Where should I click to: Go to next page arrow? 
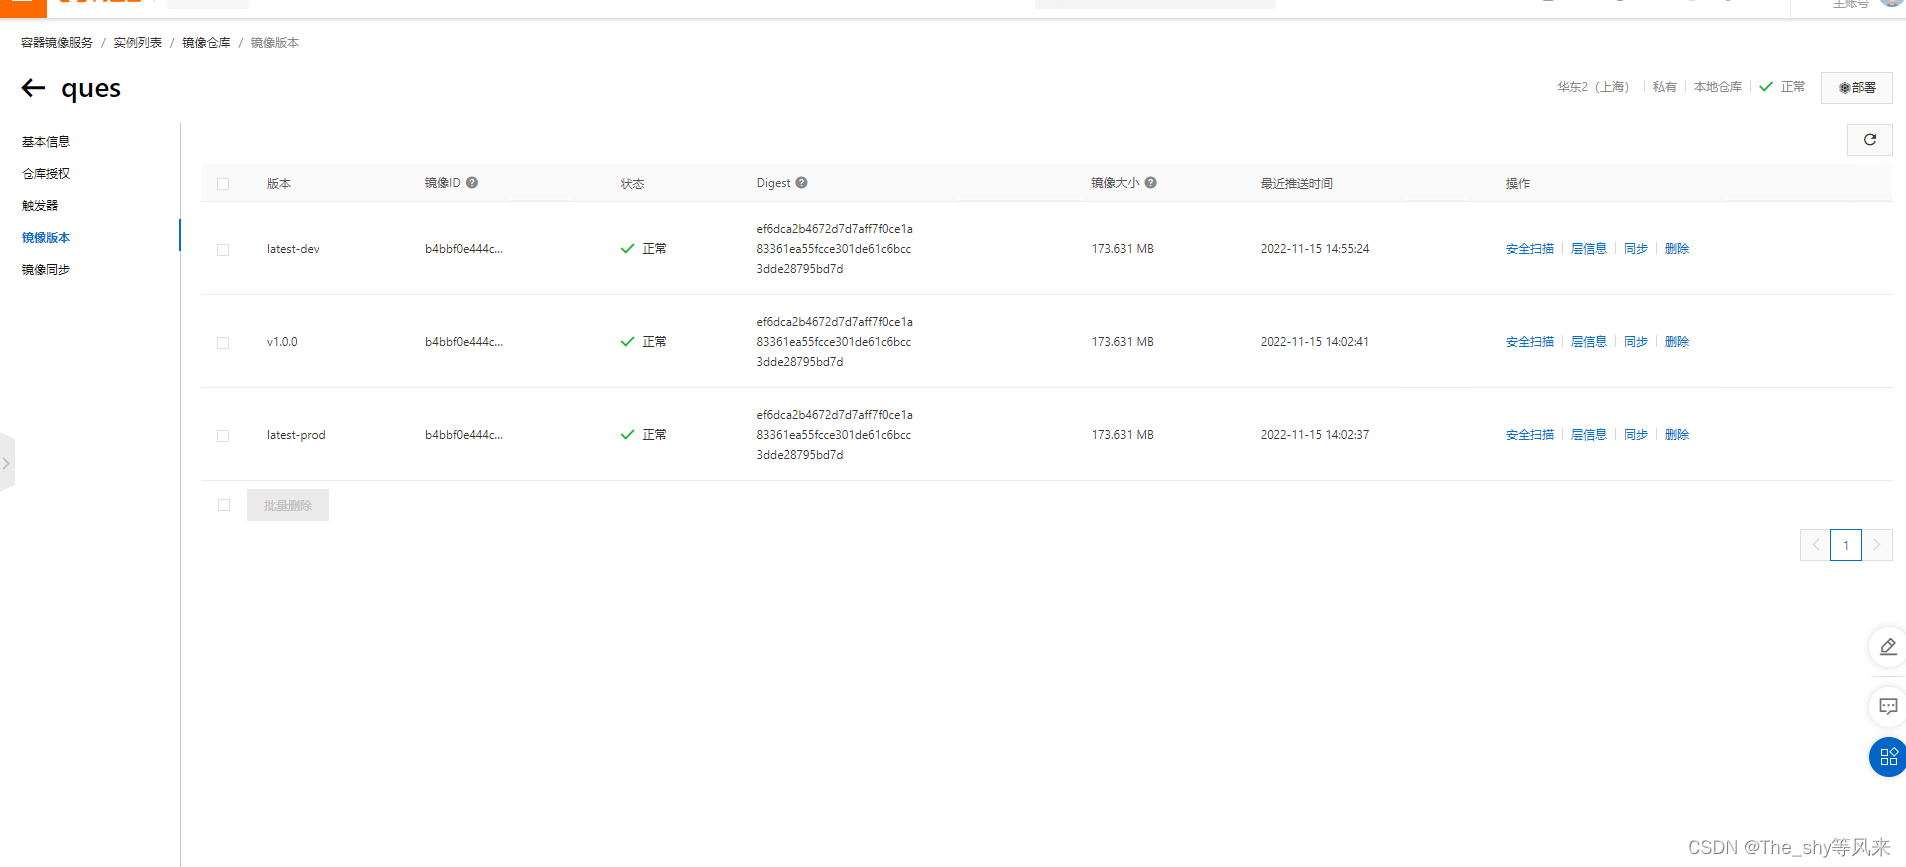pos(1876,545)
